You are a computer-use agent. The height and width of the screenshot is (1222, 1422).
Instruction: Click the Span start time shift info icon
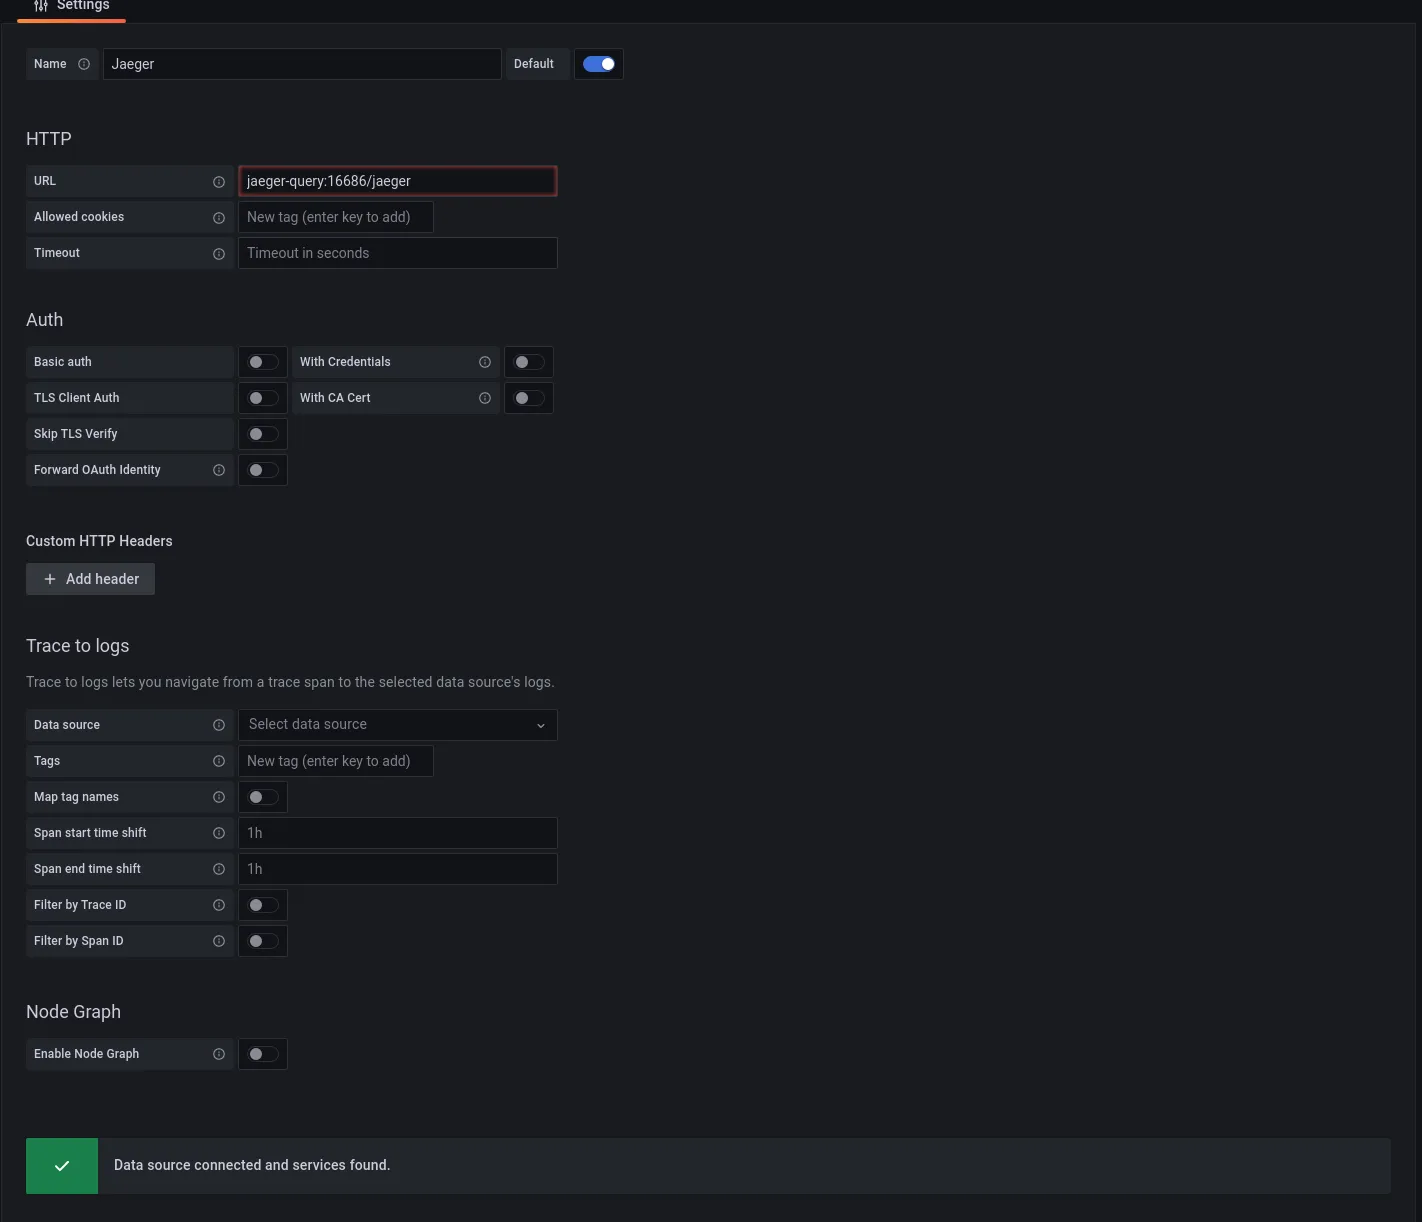tap(219, 833)
